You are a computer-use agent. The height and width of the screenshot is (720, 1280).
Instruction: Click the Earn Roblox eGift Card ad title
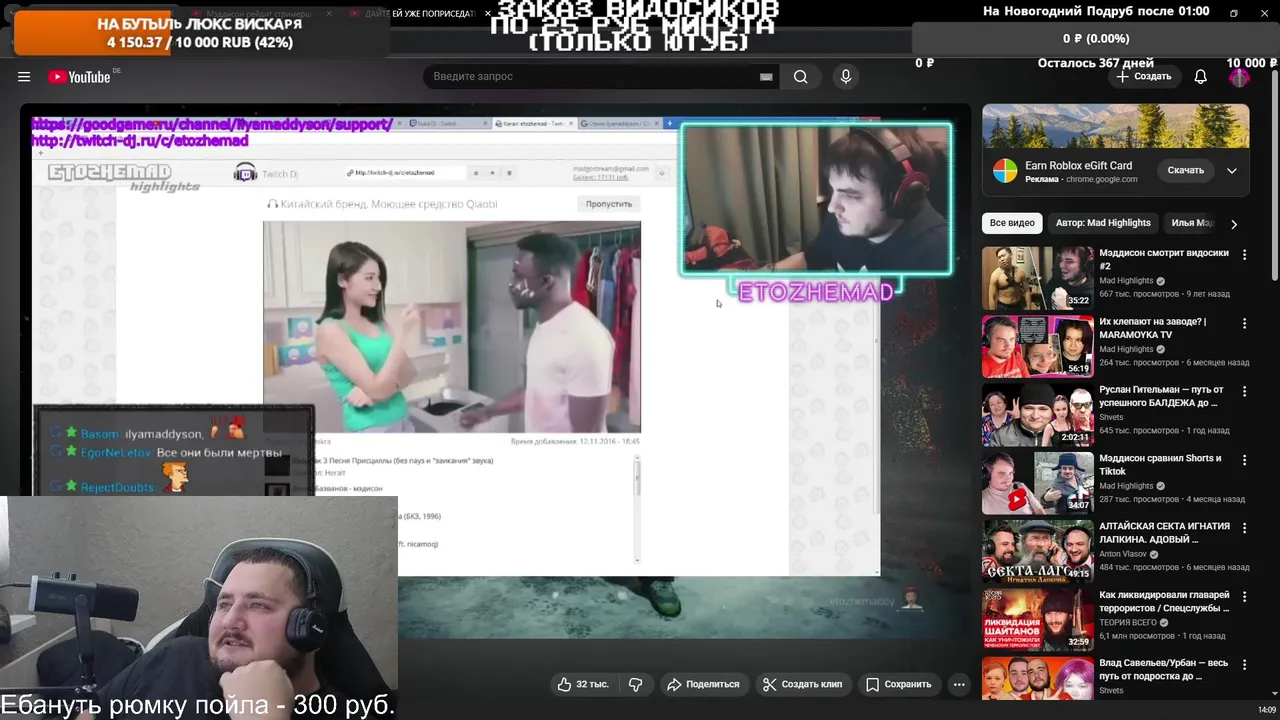(x=1078, y=165)
